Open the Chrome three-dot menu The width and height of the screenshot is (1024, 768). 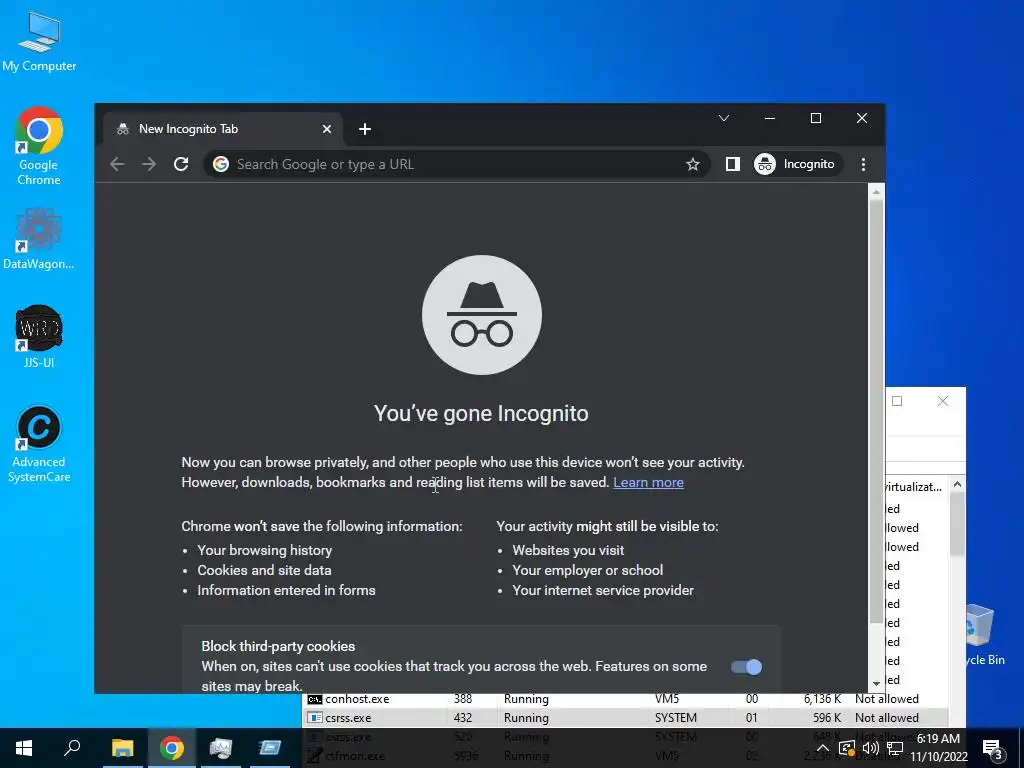click(x=863, y=164)
